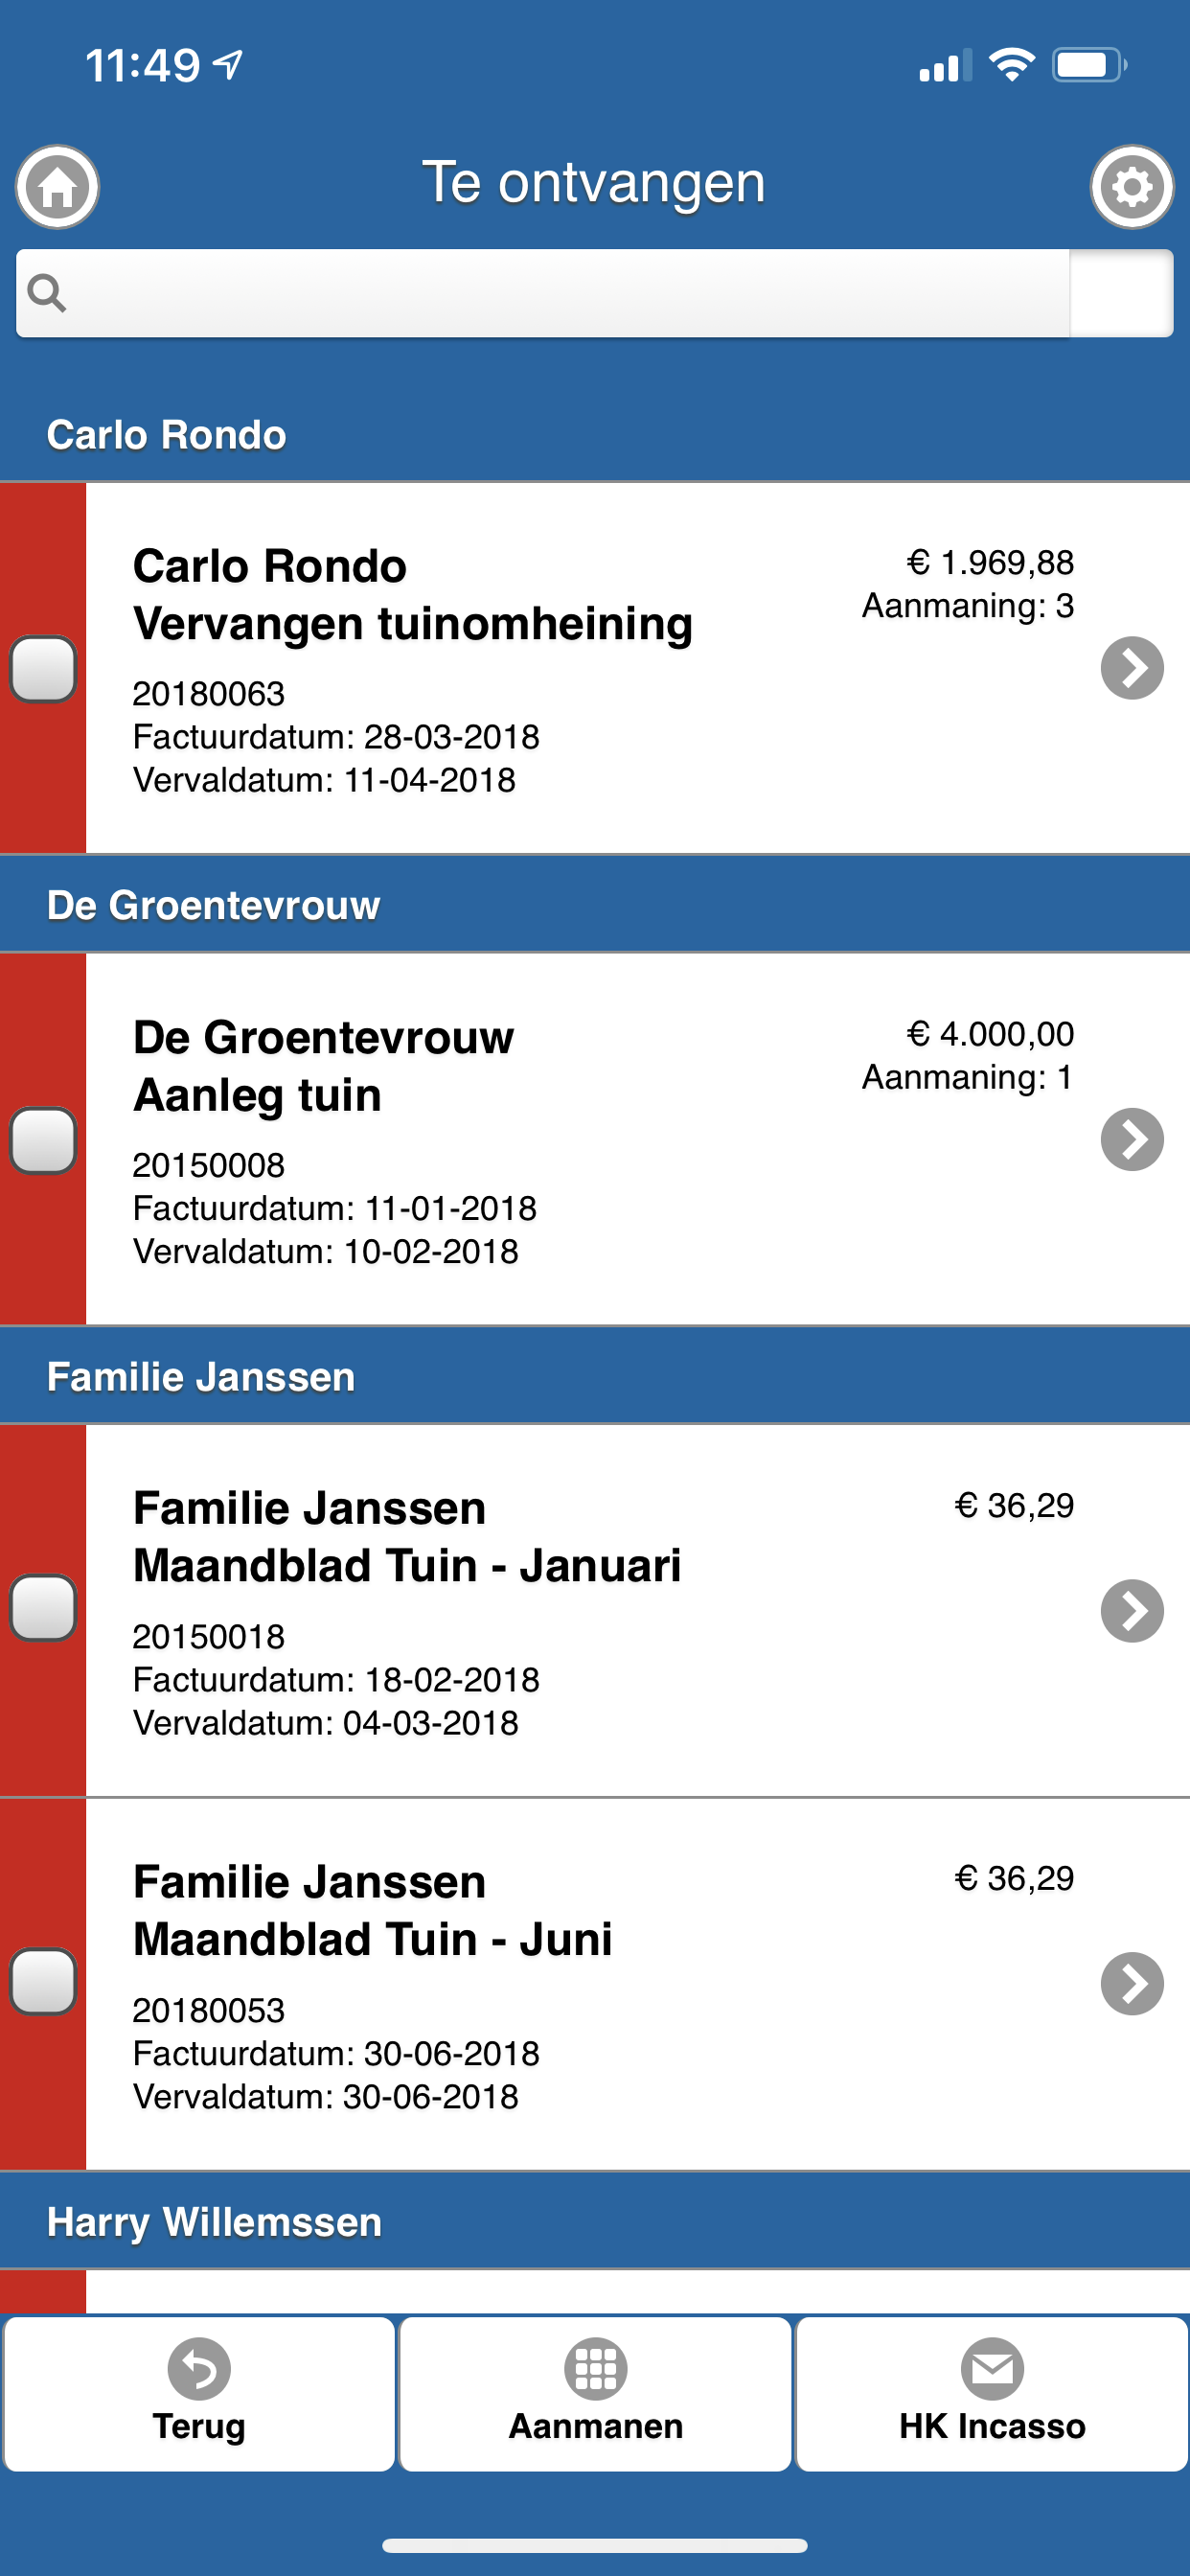Screen dimensions: 1190x2576
Task: Select the Aanleg tuin invoice checkbox
Action: [x=43, y=1140]
